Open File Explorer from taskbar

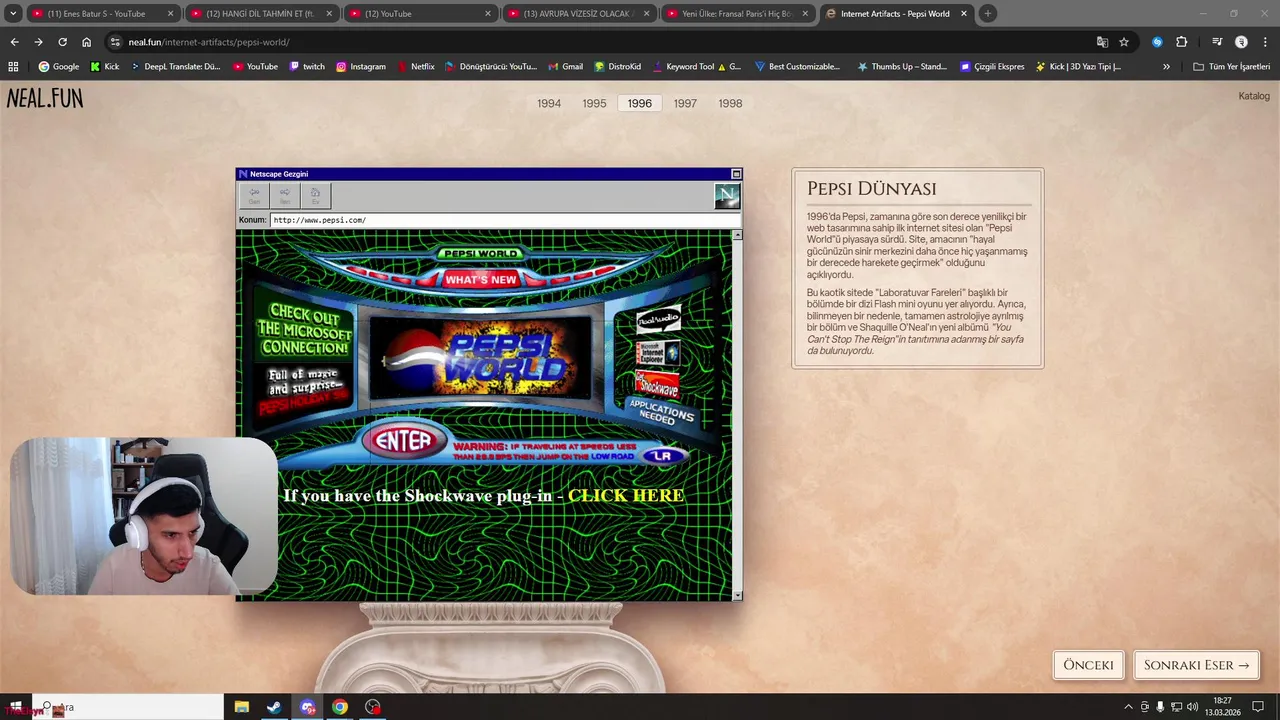(x=241, y=707)
